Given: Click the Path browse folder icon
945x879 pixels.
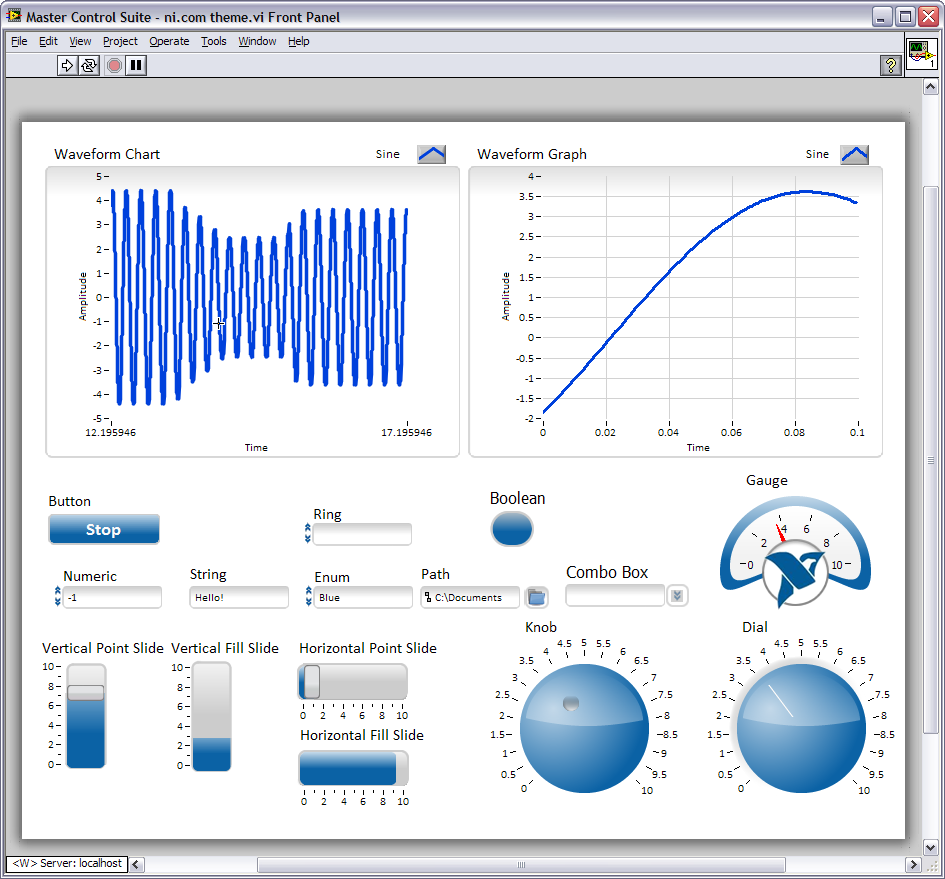Looking at the screenshot, I should point(536,597).
